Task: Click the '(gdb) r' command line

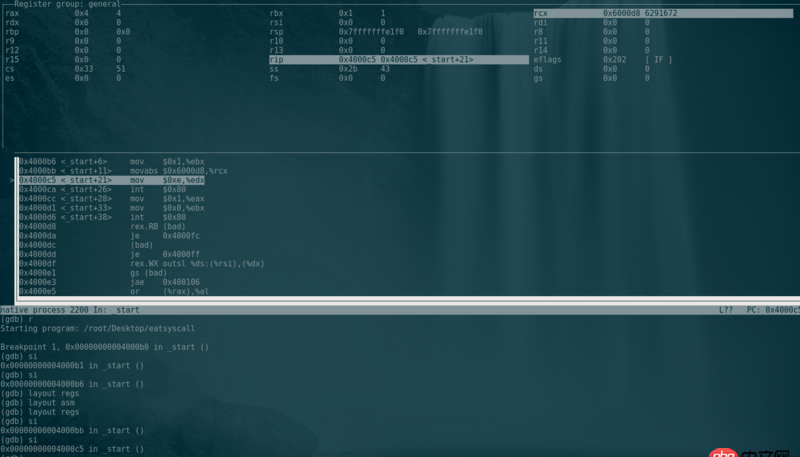Action: [17, 319]
